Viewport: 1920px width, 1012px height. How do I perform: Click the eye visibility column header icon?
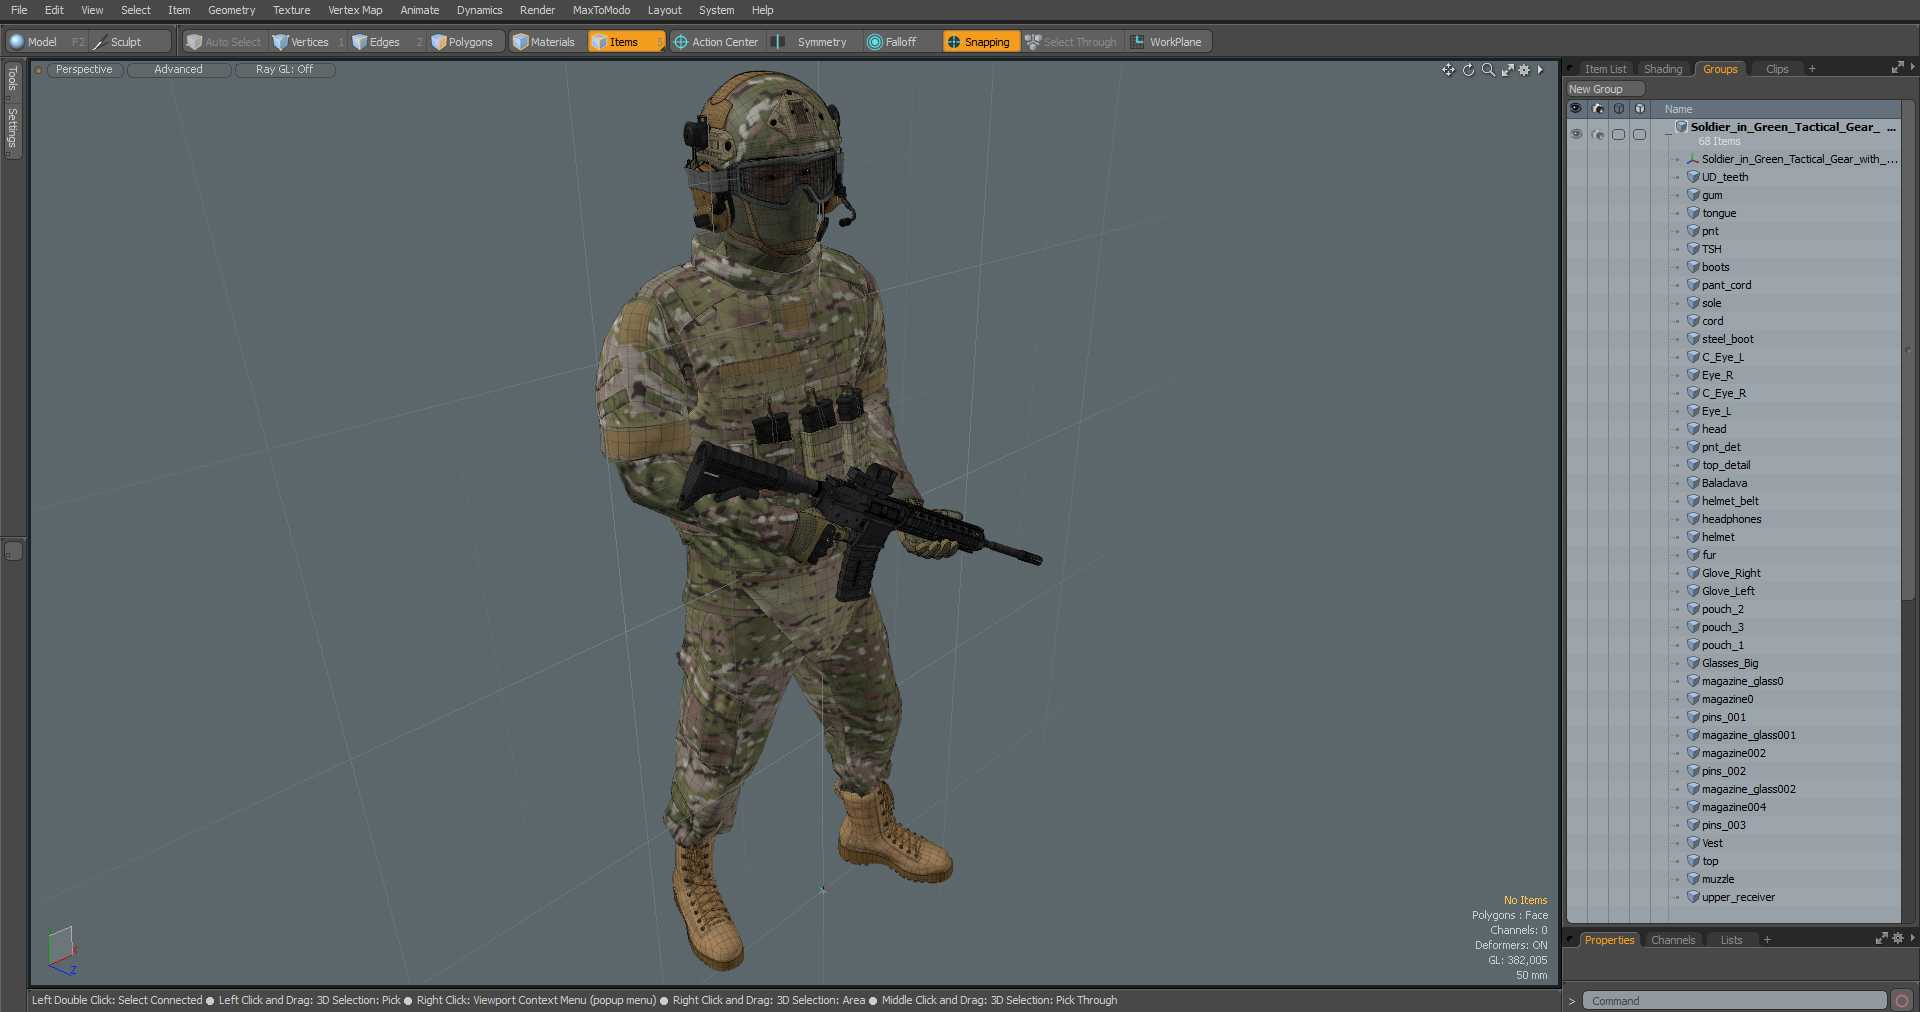point(1576,109)
